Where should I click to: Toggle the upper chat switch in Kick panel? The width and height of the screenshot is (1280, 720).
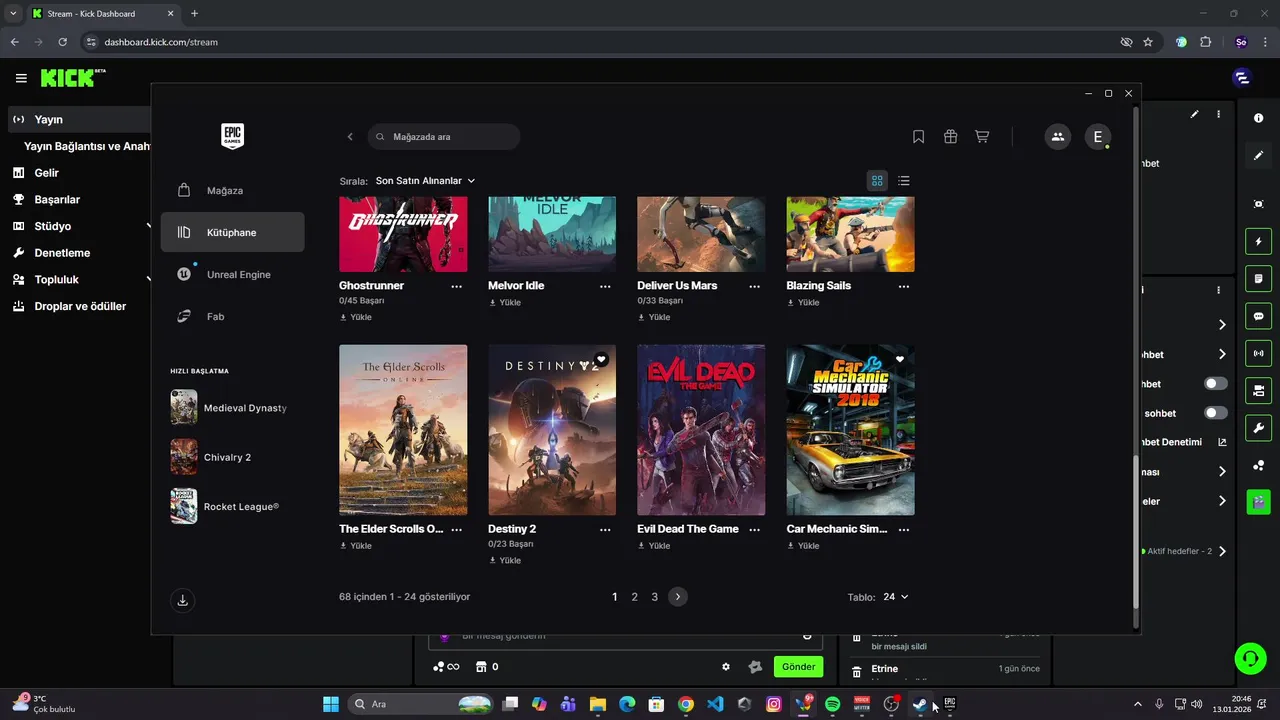coord(1216,384)
